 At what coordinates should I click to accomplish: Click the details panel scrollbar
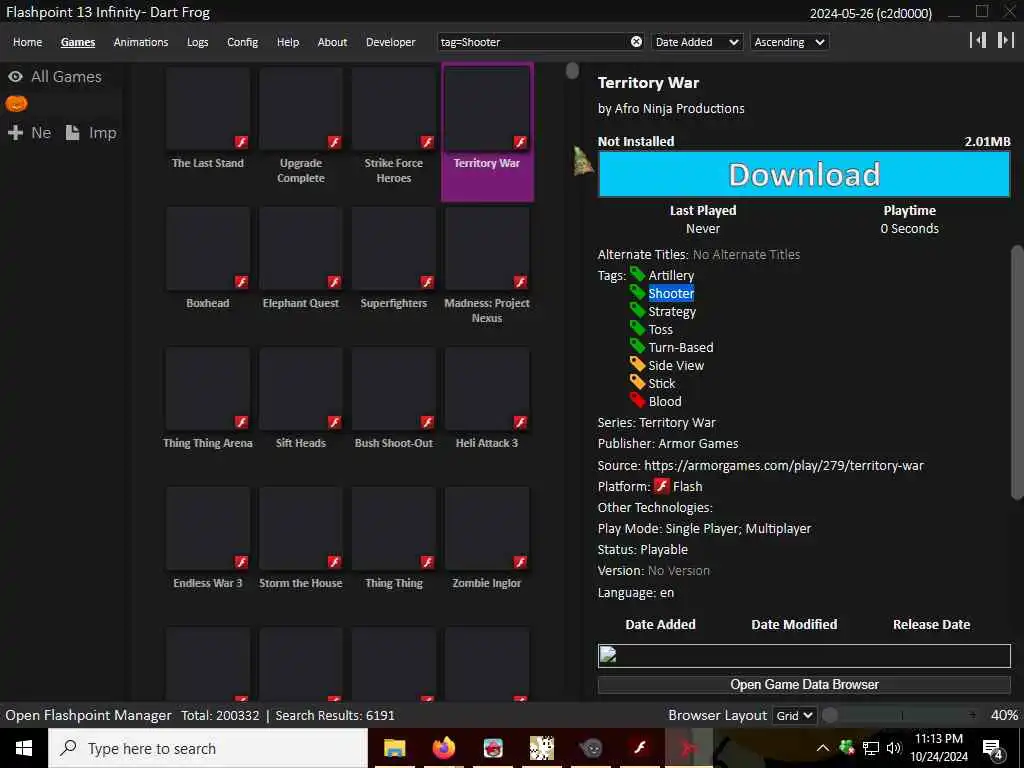(1017, 372)
